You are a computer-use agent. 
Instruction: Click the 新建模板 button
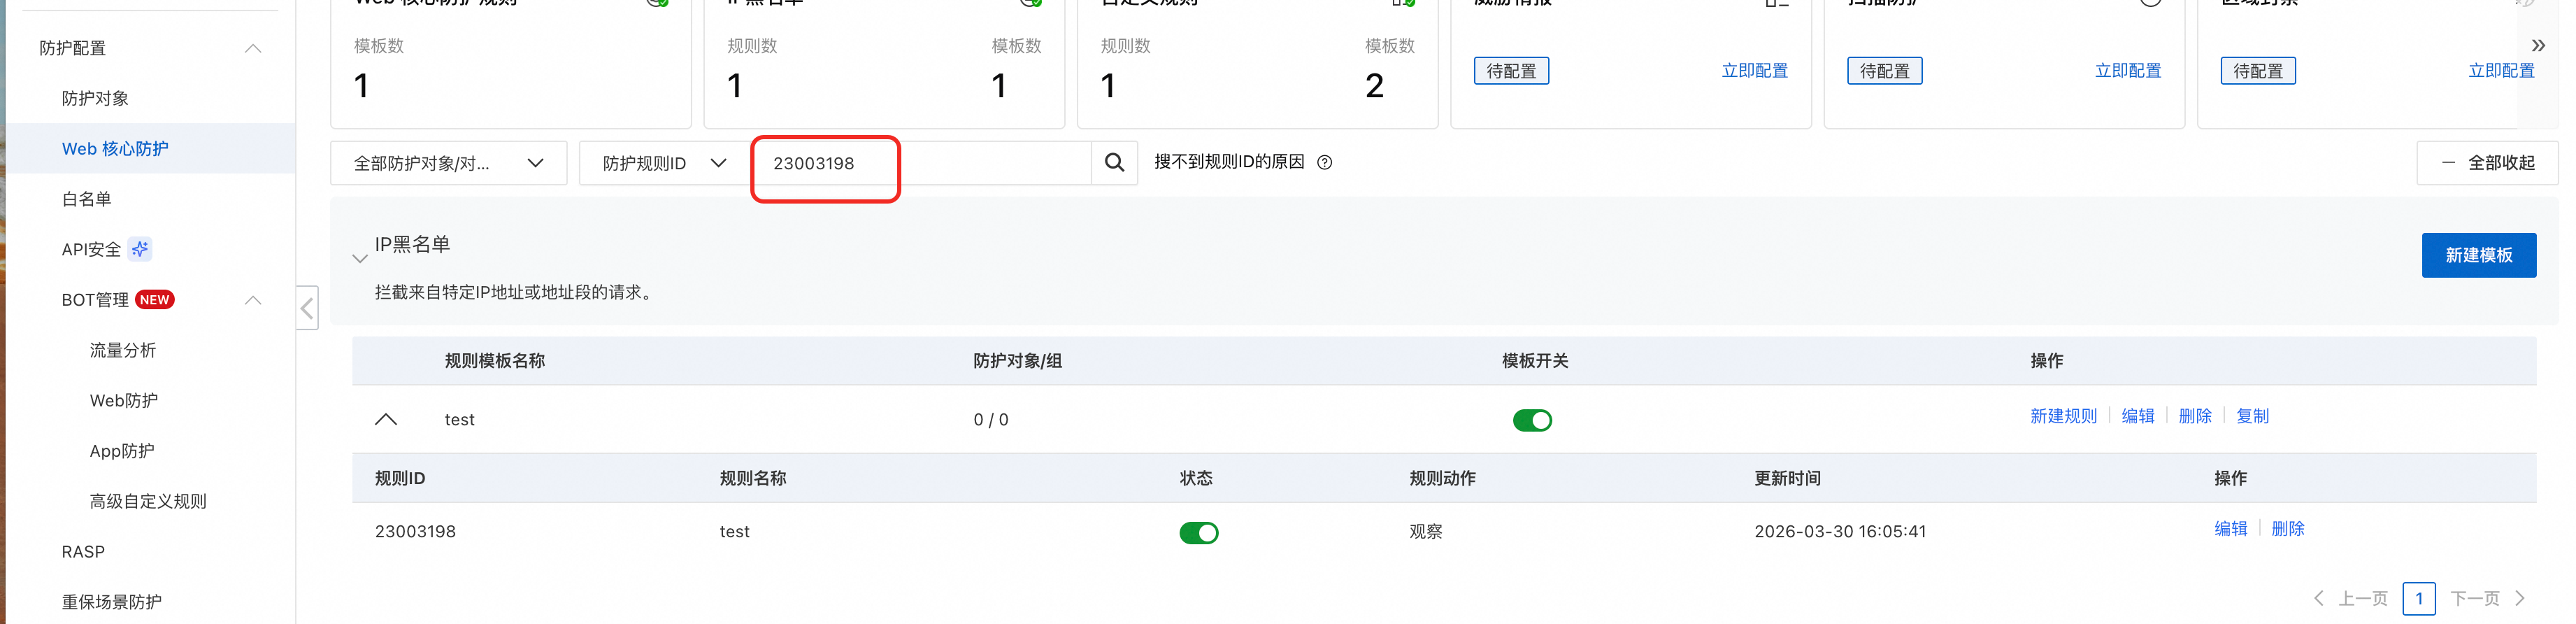click(2478, 255)
